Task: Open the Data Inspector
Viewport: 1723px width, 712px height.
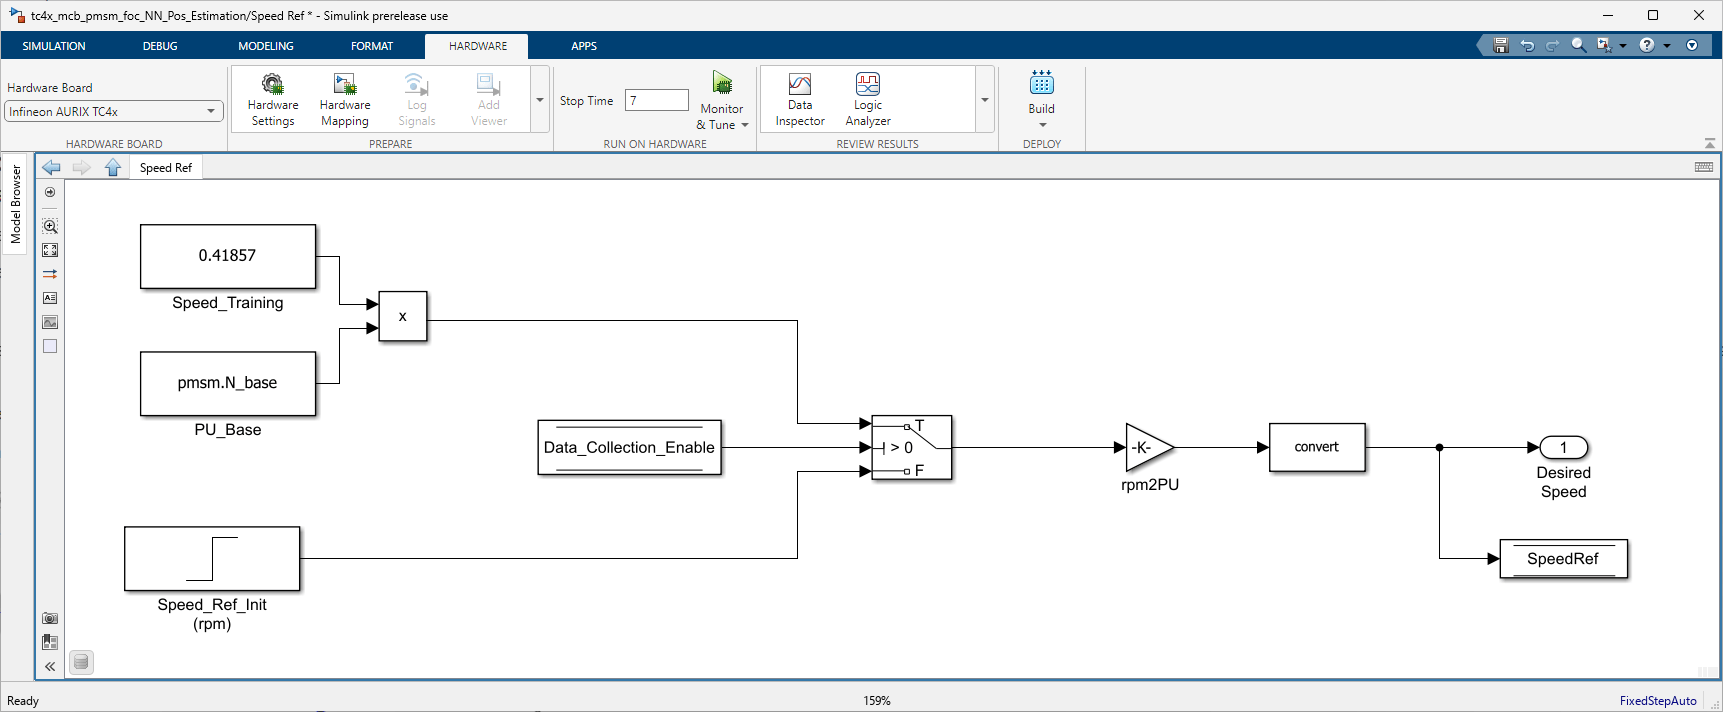Action: click(x=800, y=99)
